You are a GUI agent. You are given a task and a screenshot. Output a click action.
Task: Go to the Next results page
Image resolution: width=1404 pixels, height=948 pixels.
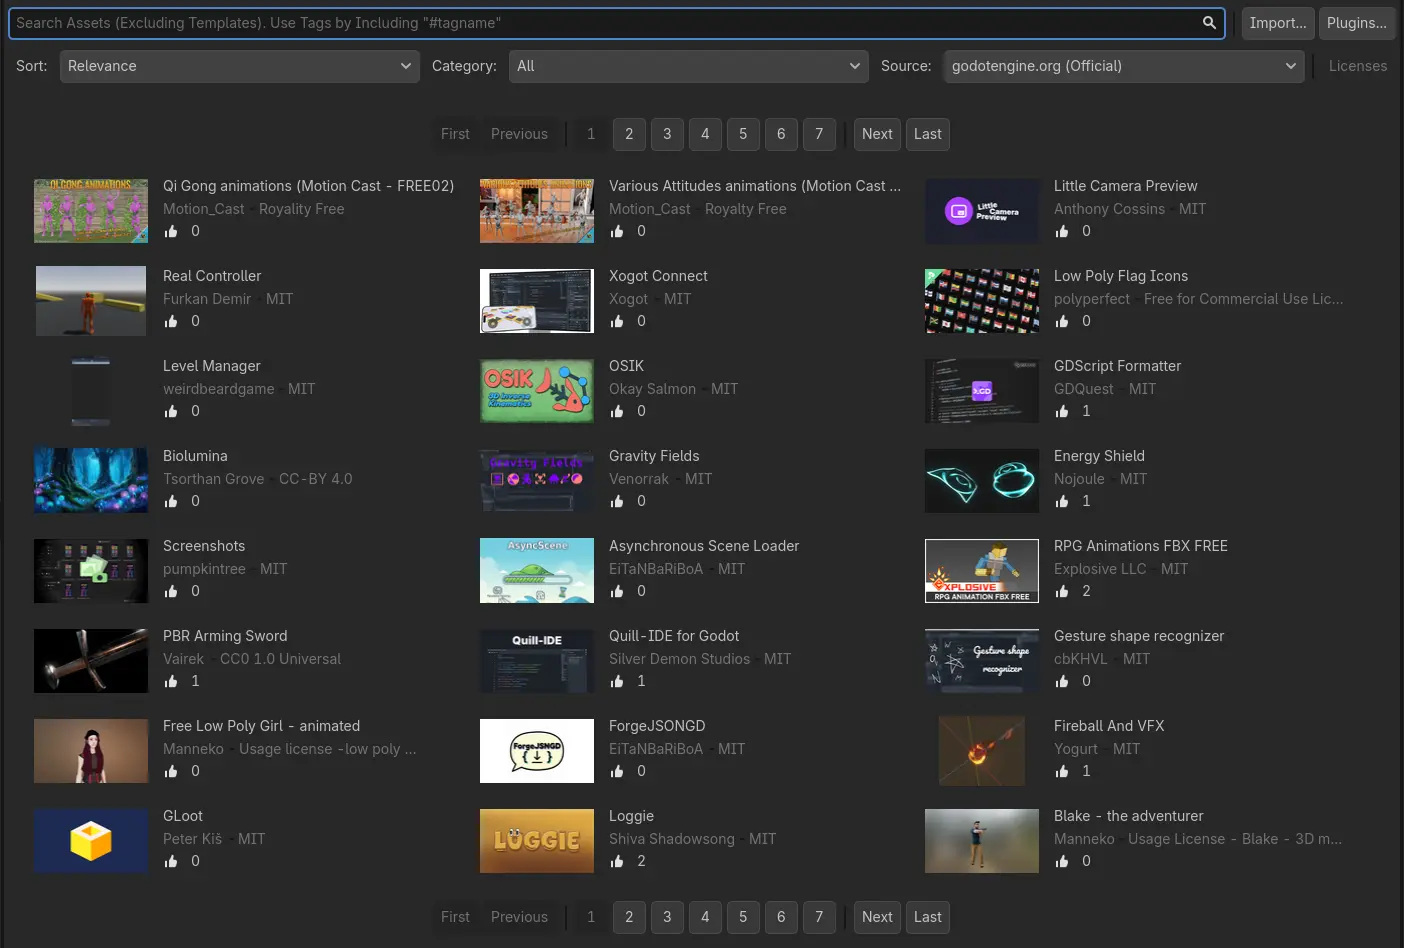[x=877, y=134]
